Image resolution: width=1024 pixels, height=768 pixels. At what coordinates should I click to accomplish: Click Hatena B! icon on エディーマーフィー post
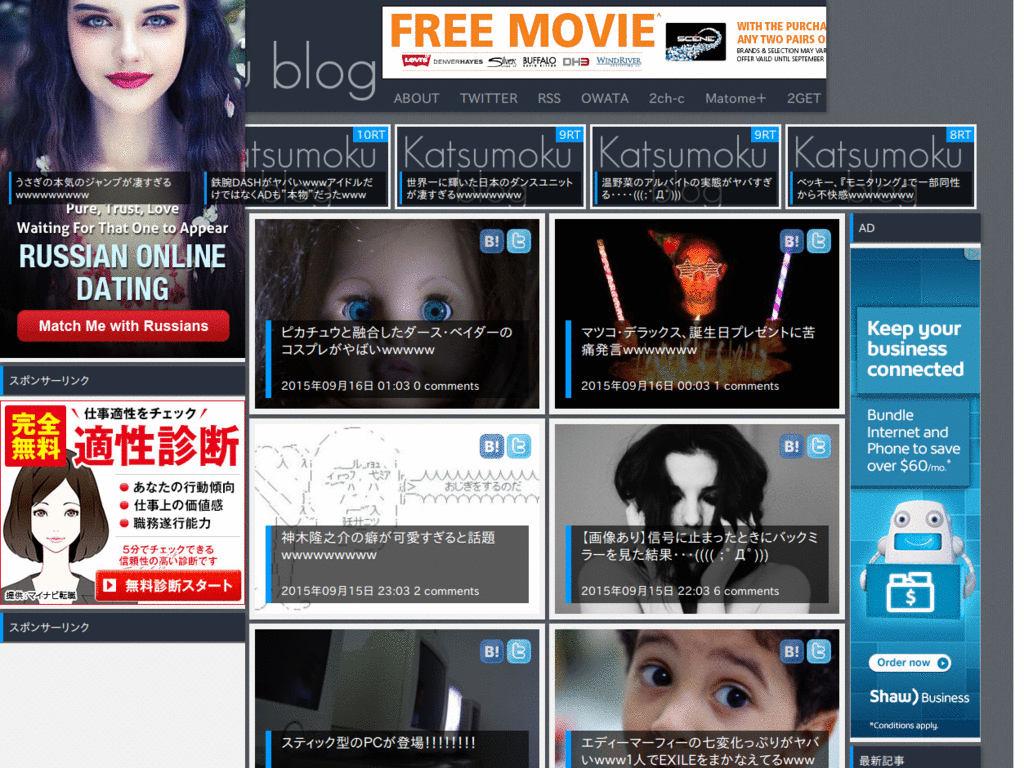pyautogui.click(x=792, y=652)
